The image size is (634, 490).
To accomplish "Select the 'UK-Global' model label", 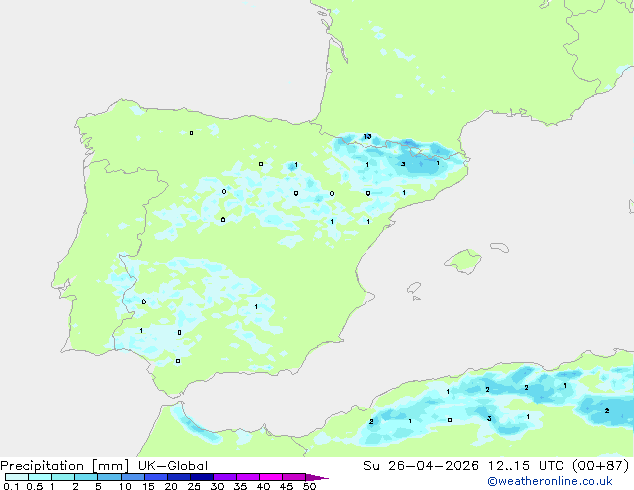I will (x=173, y=466).
